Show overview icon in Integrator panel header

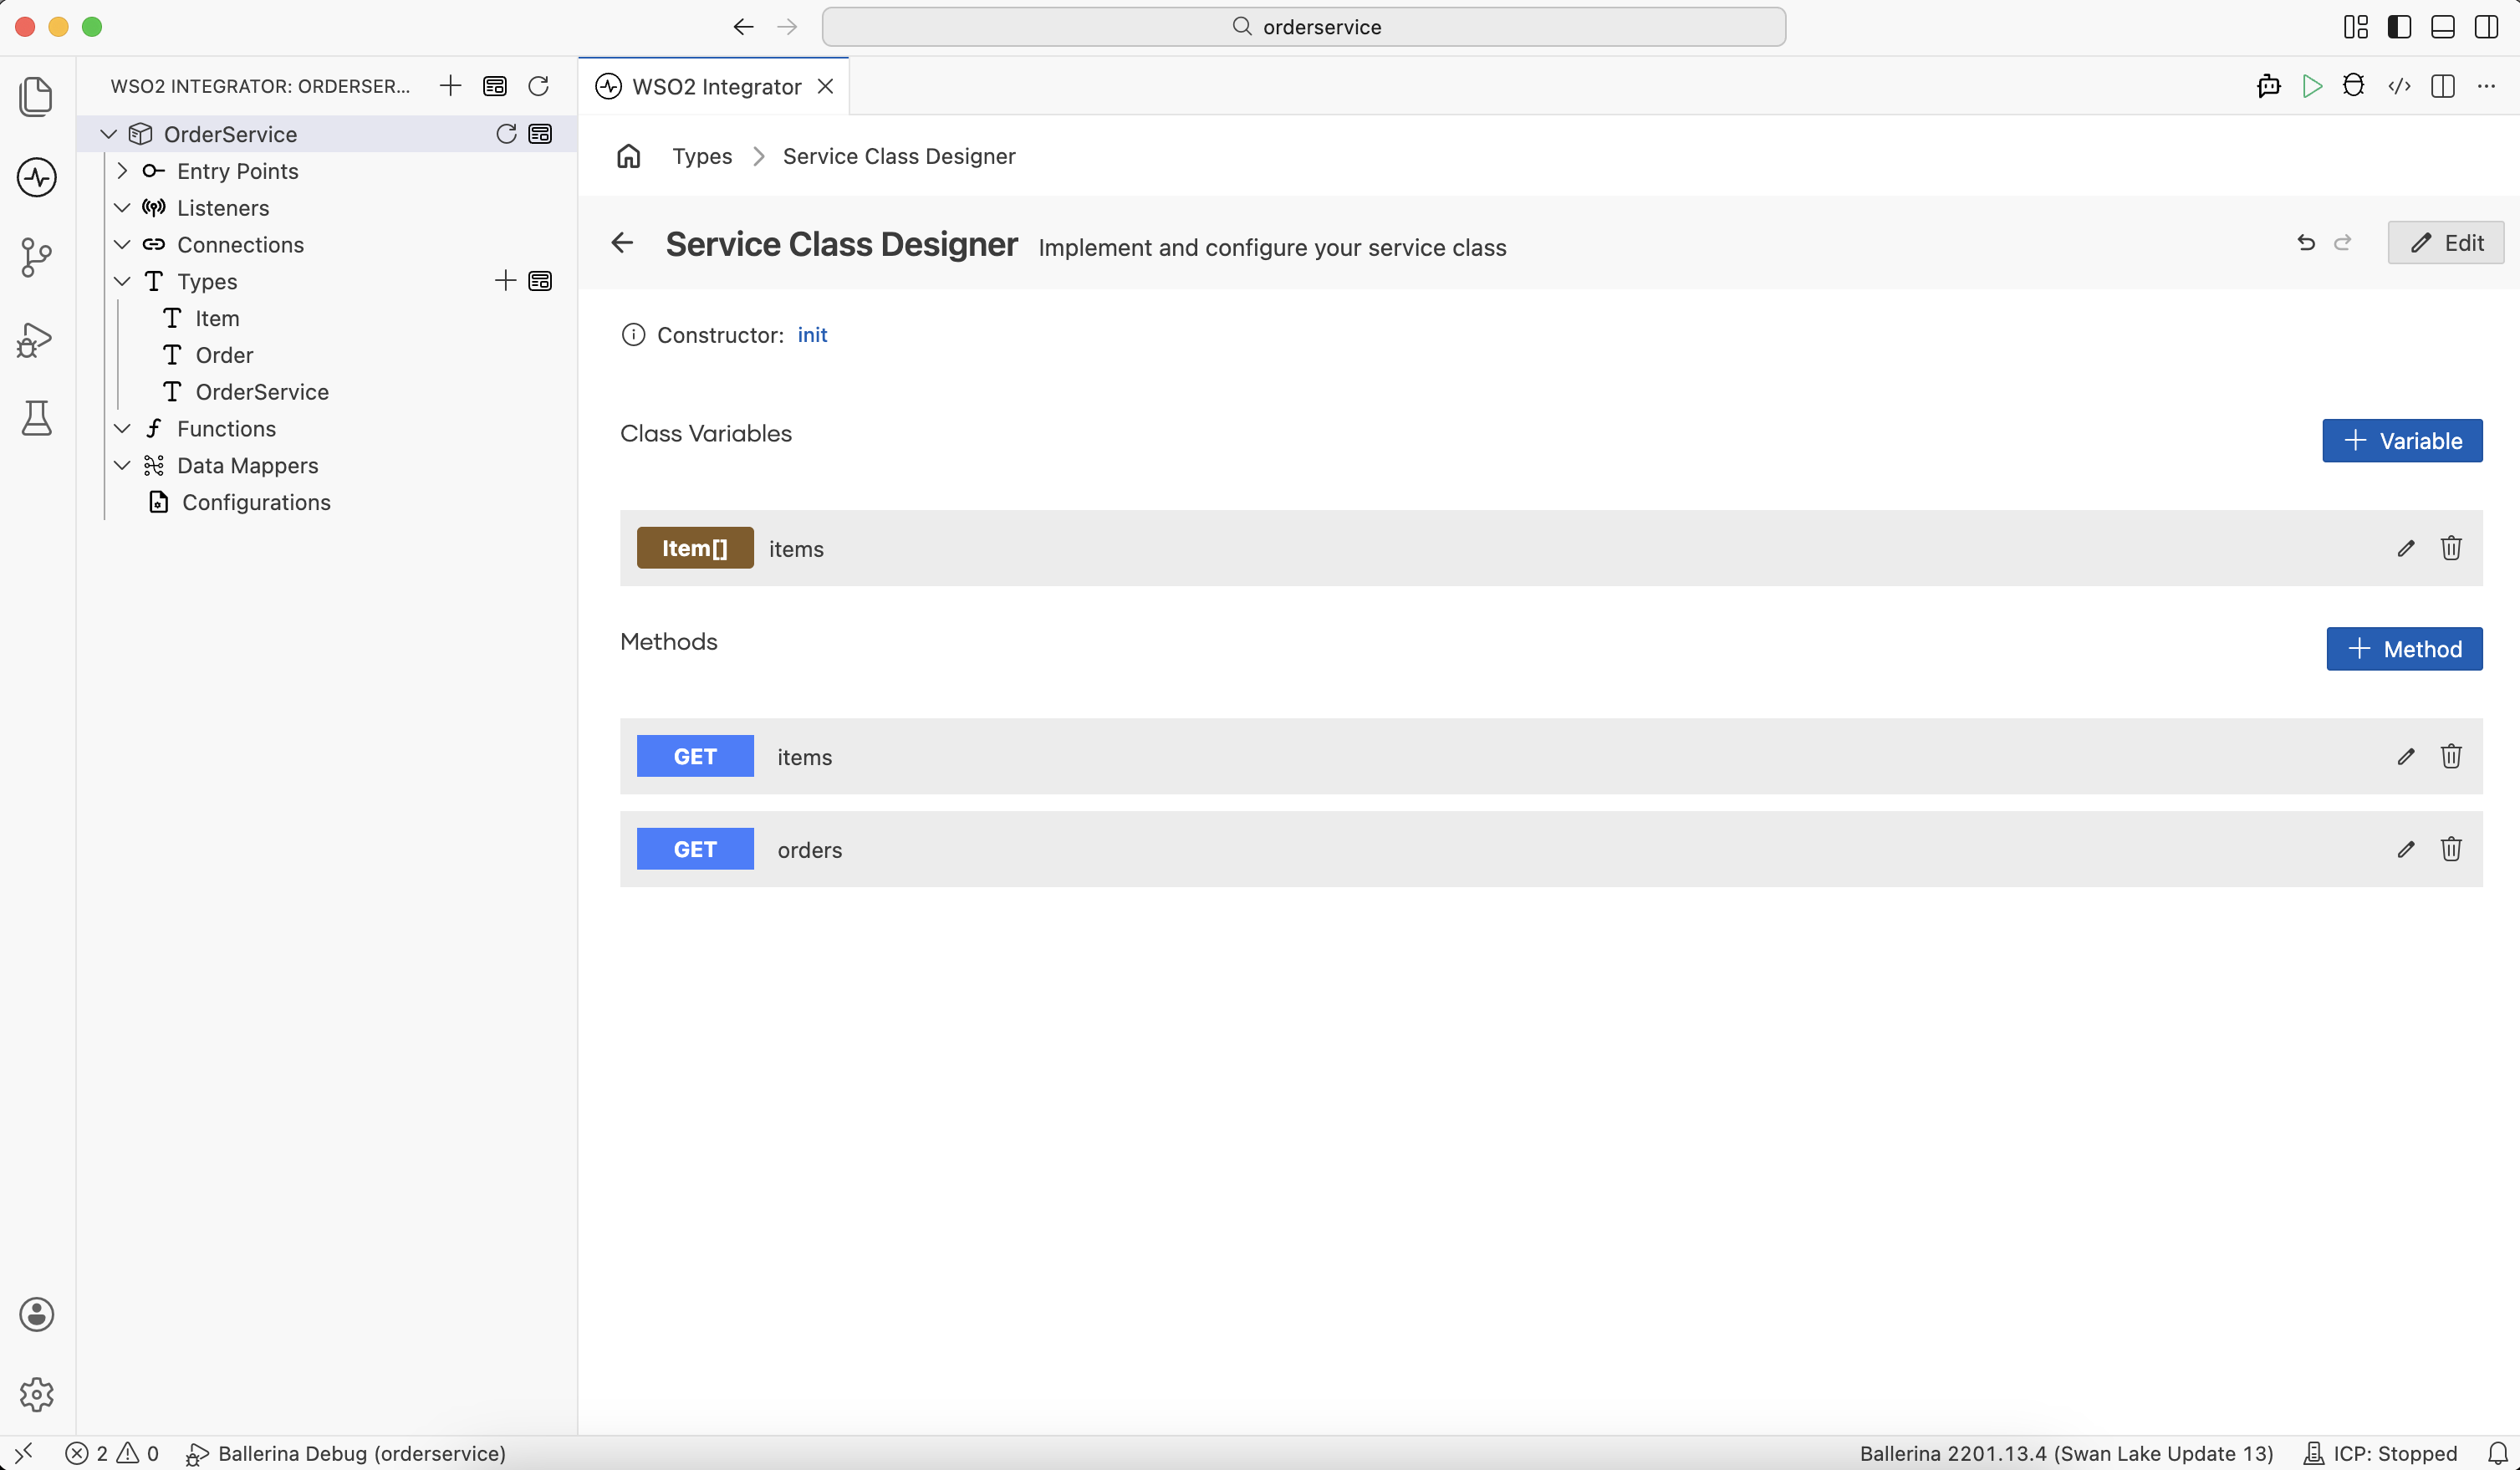(495, 86)
